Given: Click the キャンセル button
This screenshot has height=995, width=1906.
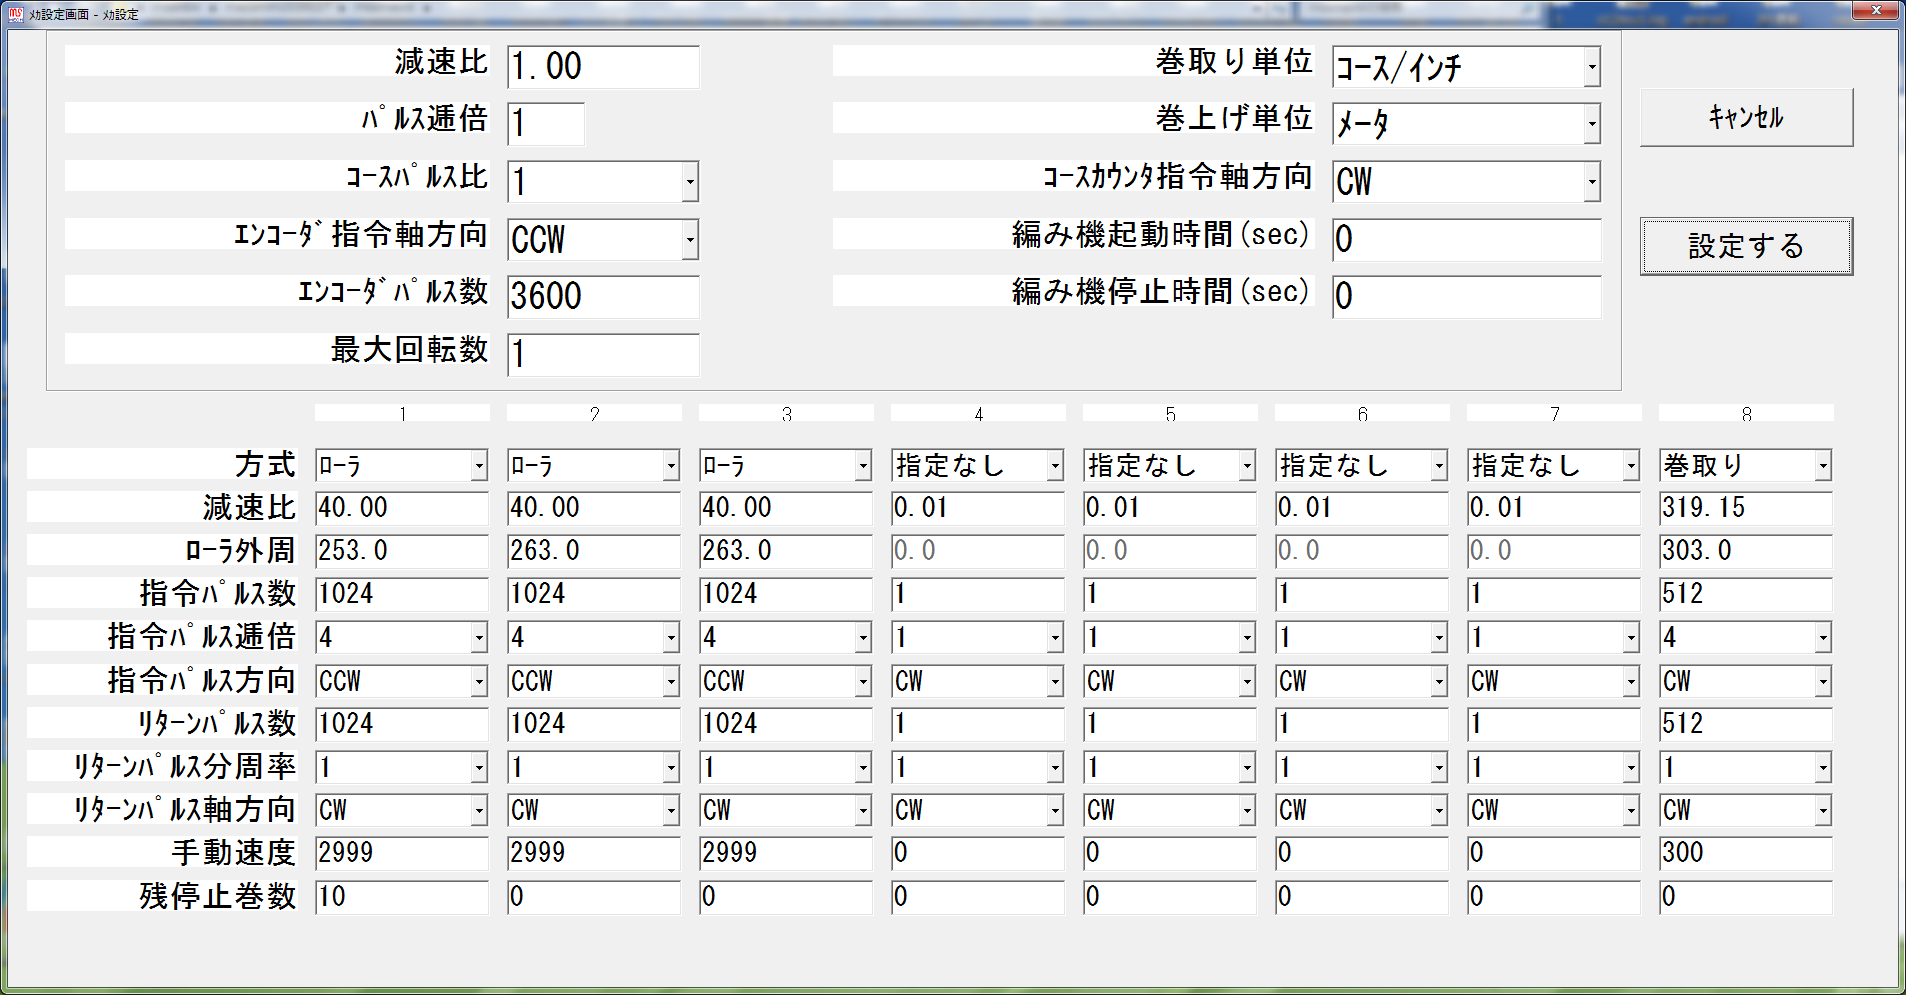Looking at the screenshot, I should pos(1745,118).
